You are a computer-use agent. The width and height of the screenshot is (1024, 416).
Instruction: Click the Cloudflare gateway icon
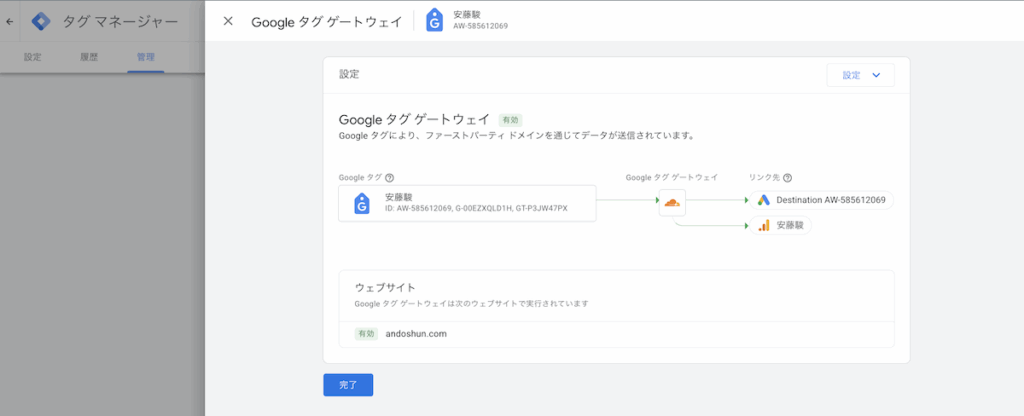[x=672, y=202]
